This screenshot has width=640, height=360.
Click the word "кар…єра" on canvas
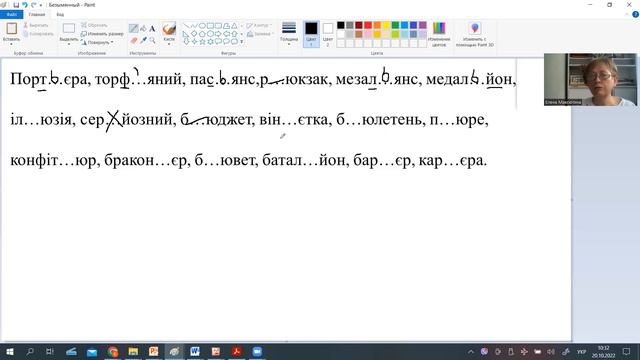click(x=451, y=160)
